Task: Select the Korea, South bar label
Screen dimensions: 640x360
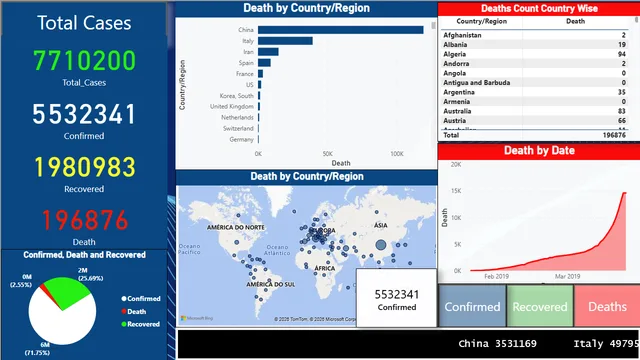Action: [x=236, y=96]
